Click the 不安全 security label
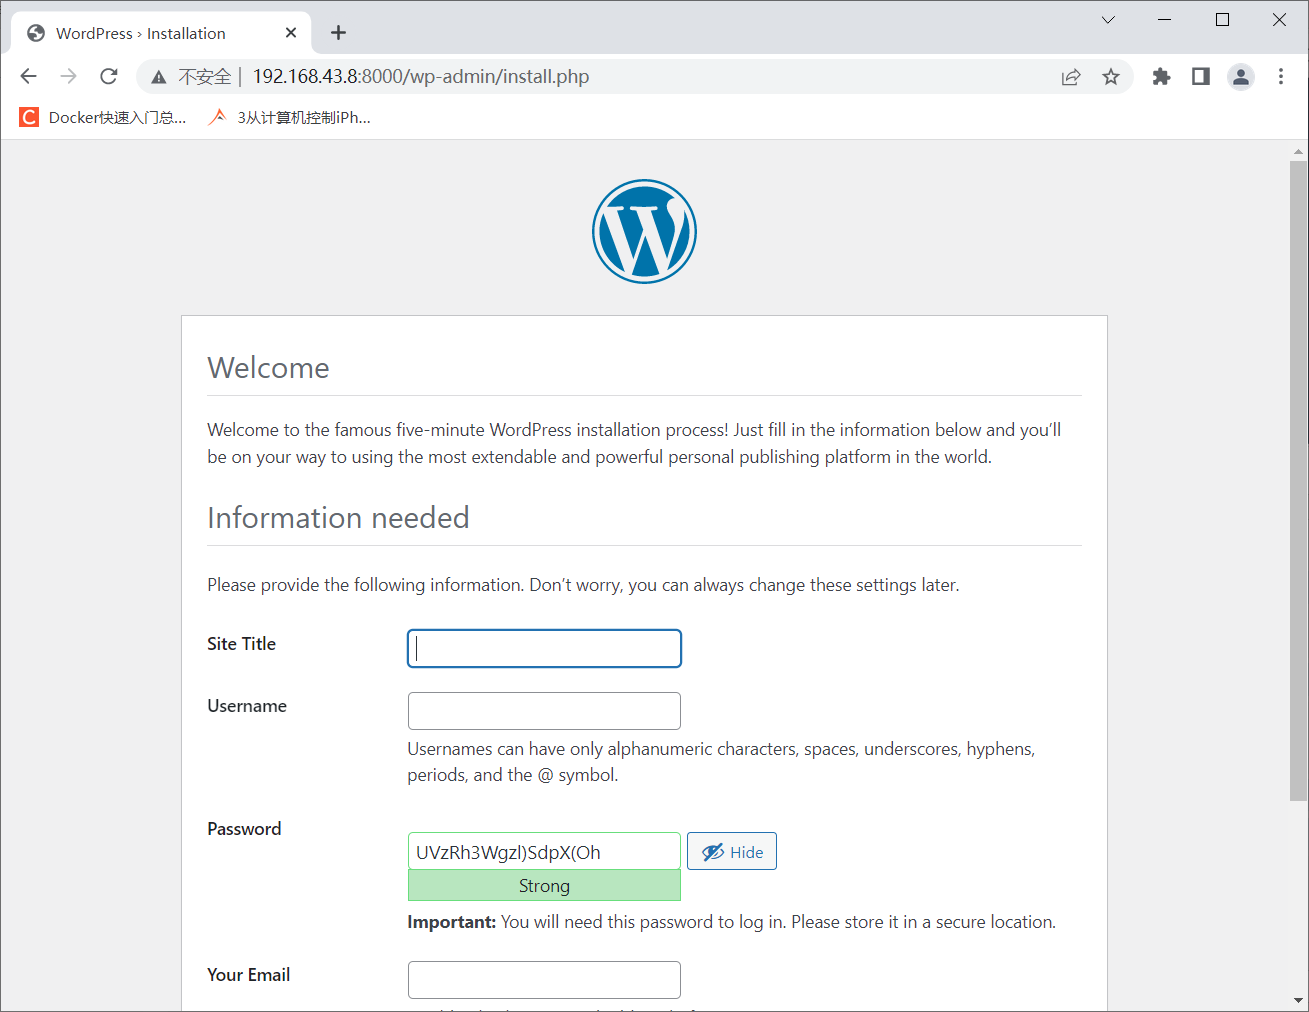The image size is (1309, 1012). click(x=205, y=77)
